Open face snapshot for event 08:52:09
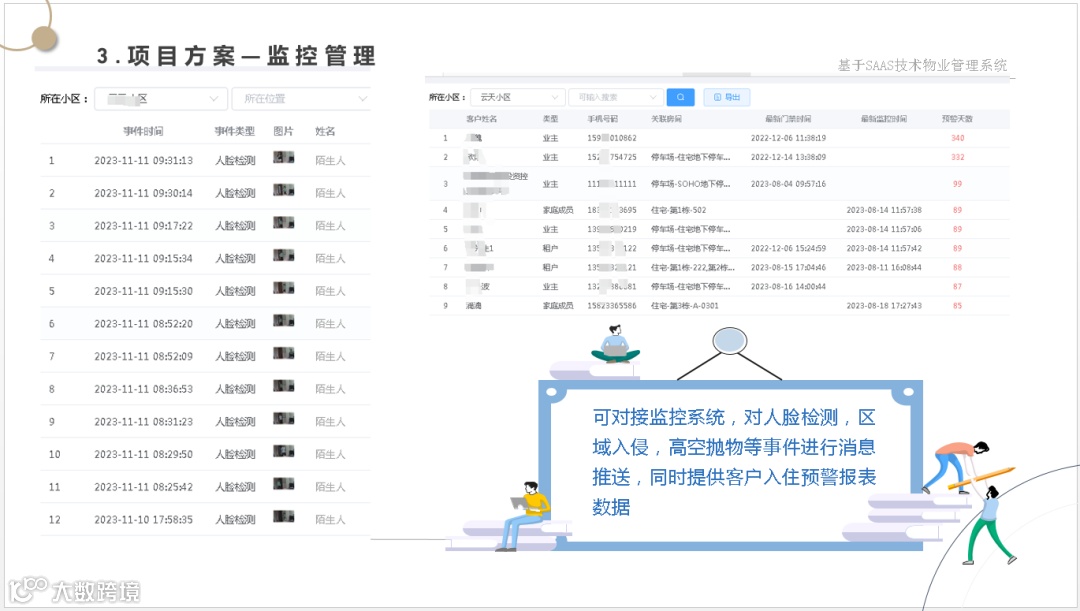 click(x=284, y=353)
